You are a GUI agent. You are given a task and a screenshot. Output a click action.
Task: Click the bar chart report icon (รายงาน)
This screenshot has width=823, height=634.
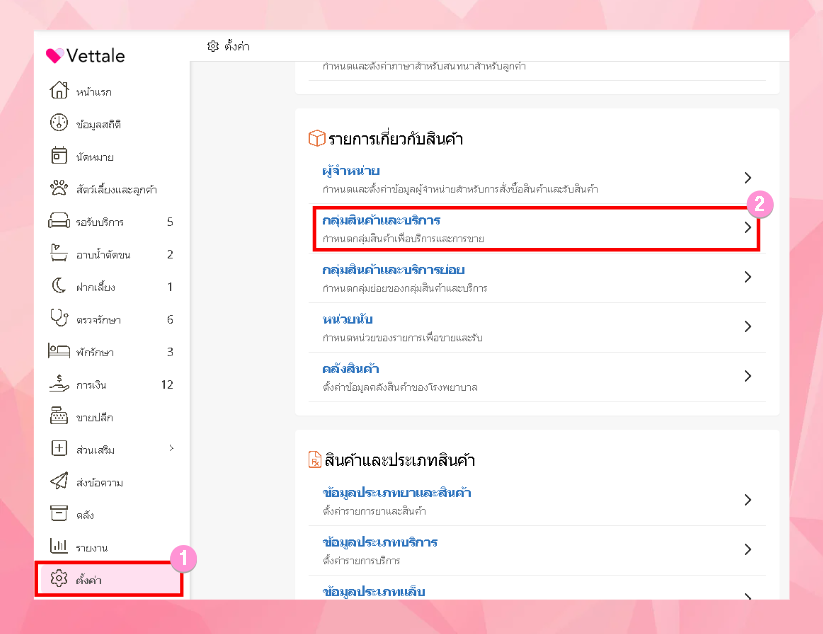click(58, 547)
